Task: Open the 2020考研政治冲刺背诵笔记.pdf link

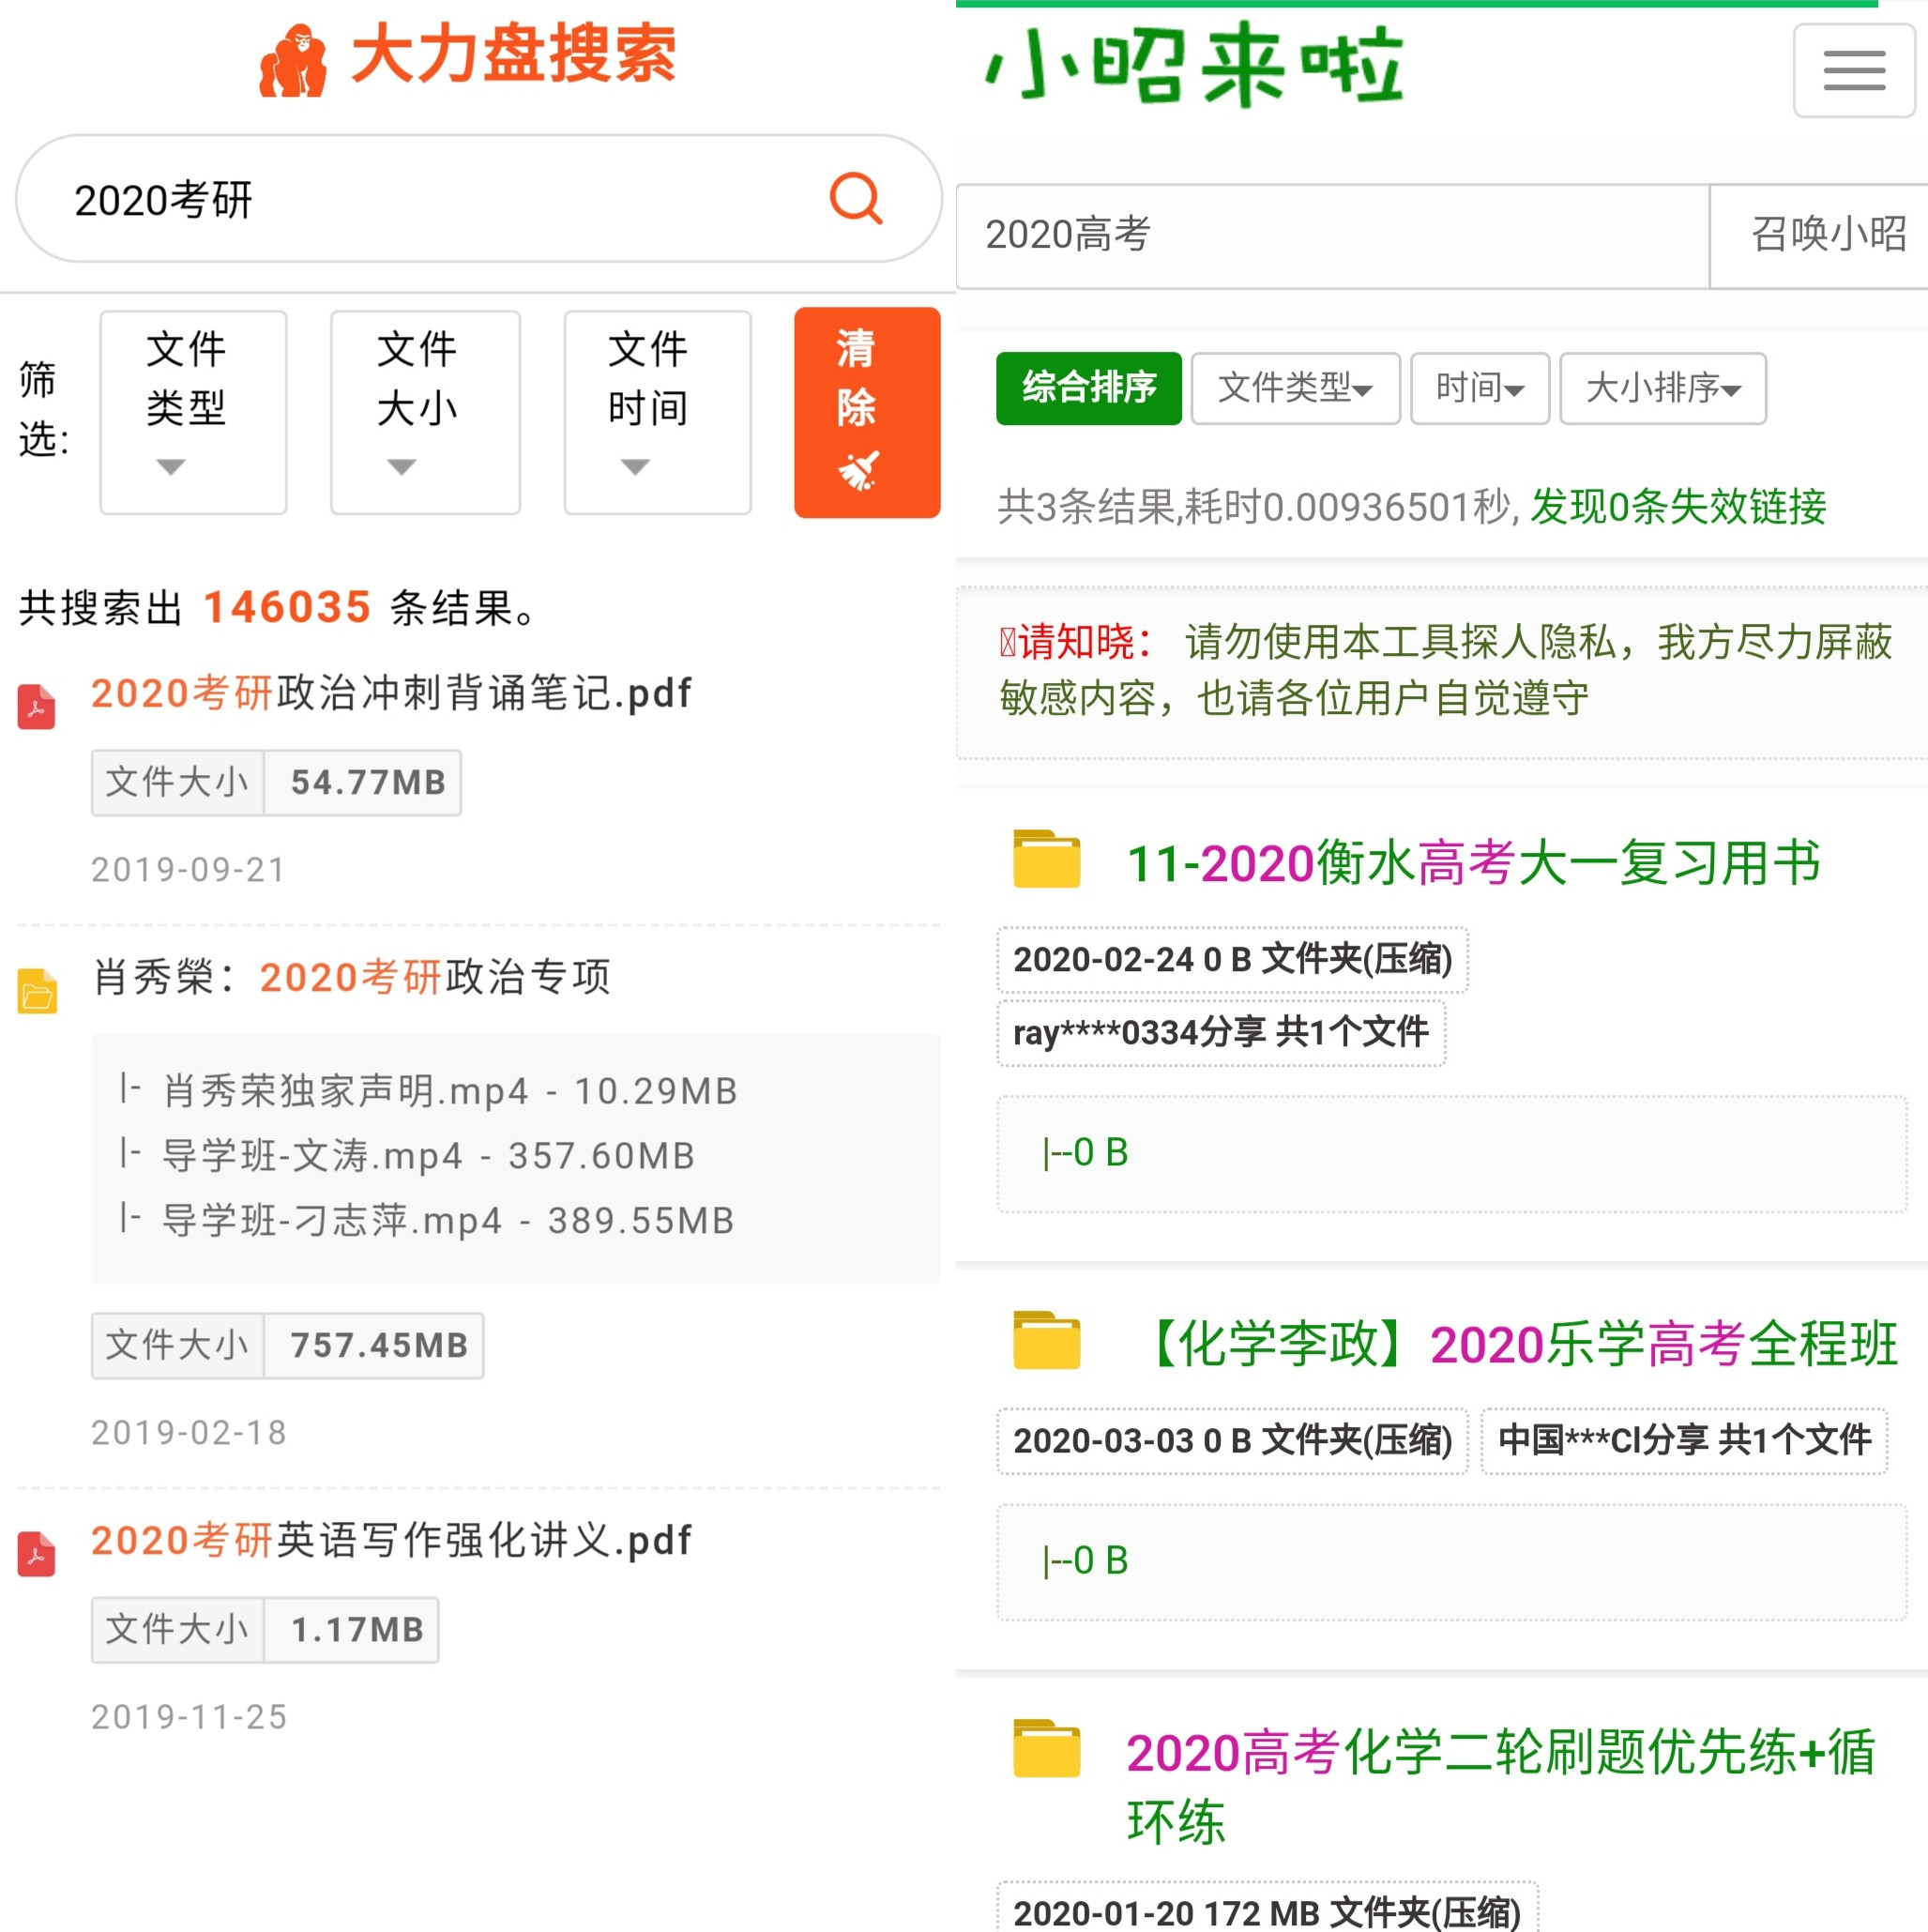Action: (x=391, y=693)
